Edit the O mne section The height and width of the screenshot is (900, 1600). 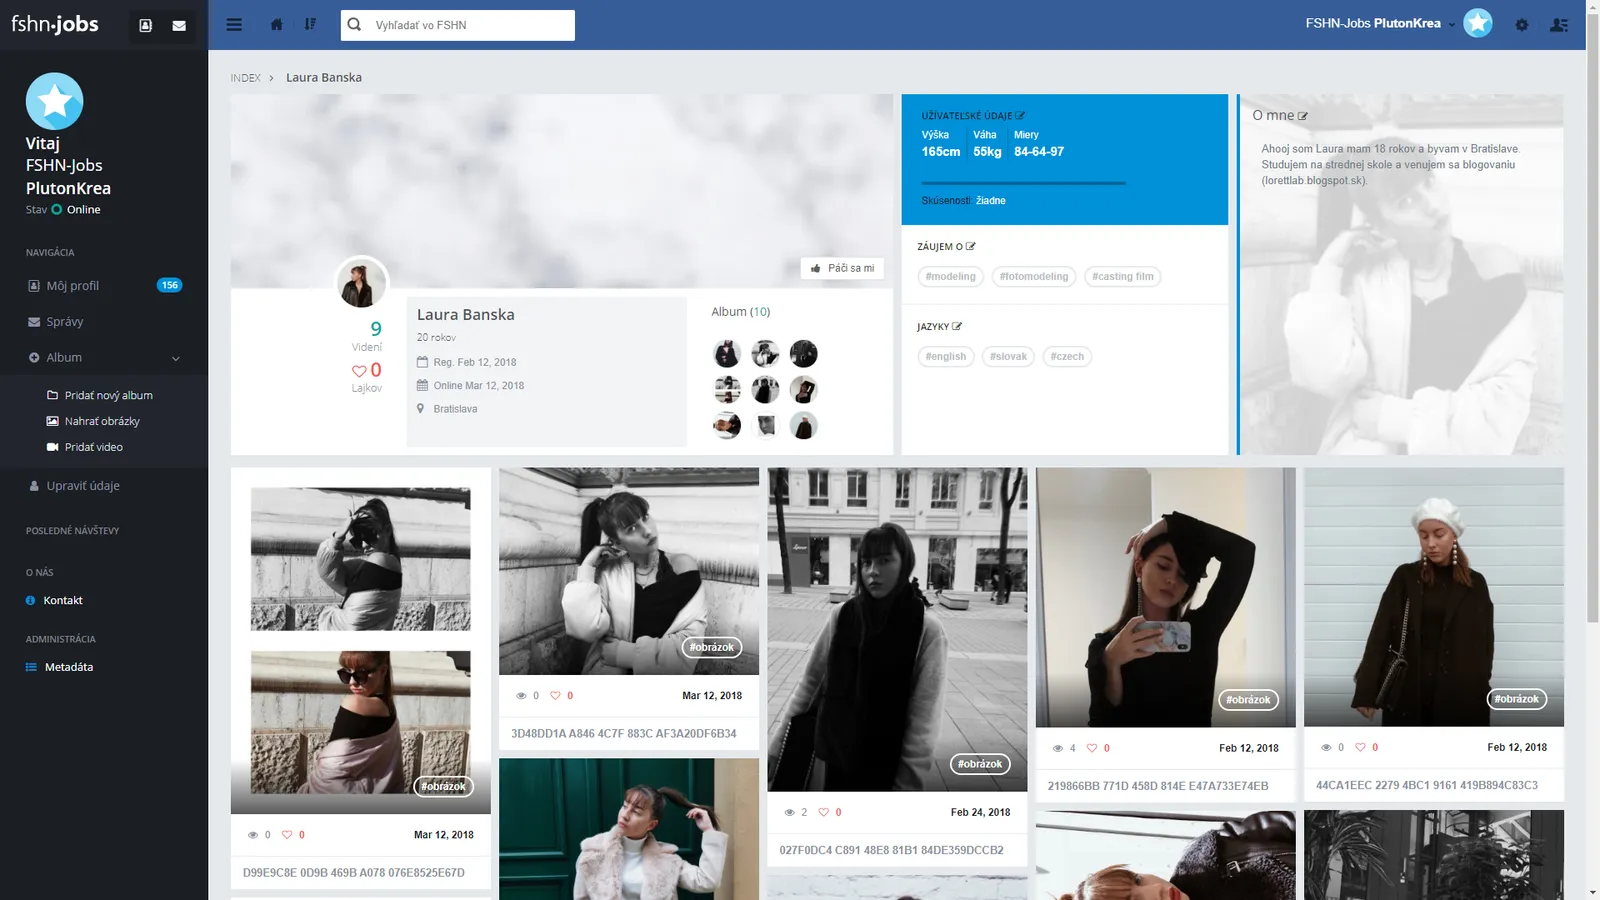1303,116
